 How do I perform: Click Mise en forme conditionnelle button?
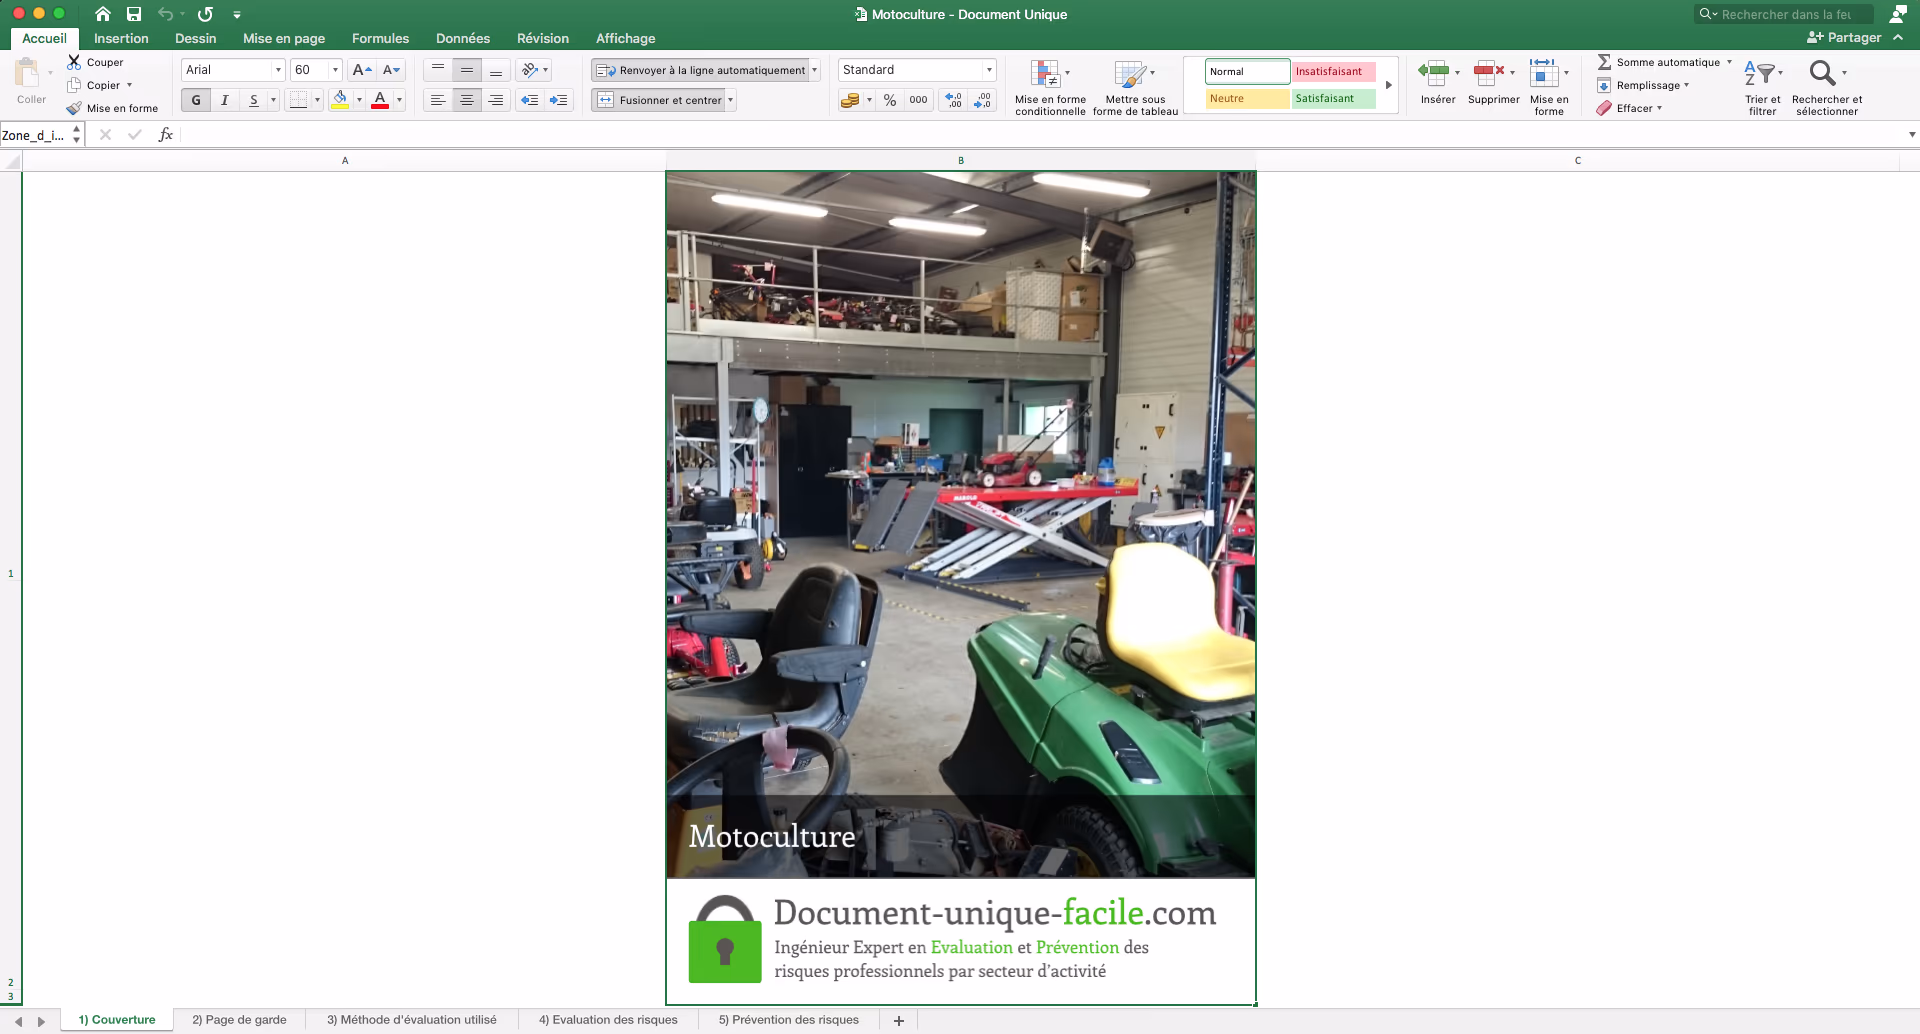point(1050,88)
